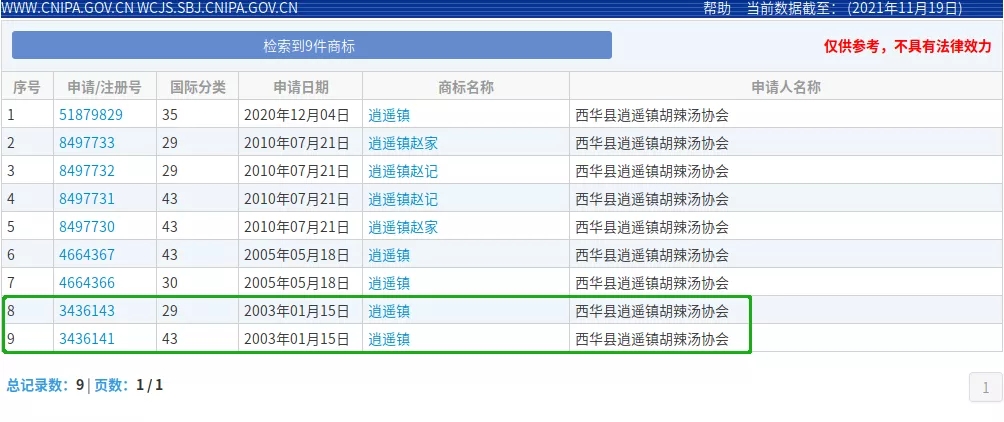
Task: Open registration number 8497733
Action: [x=87, y=143]
